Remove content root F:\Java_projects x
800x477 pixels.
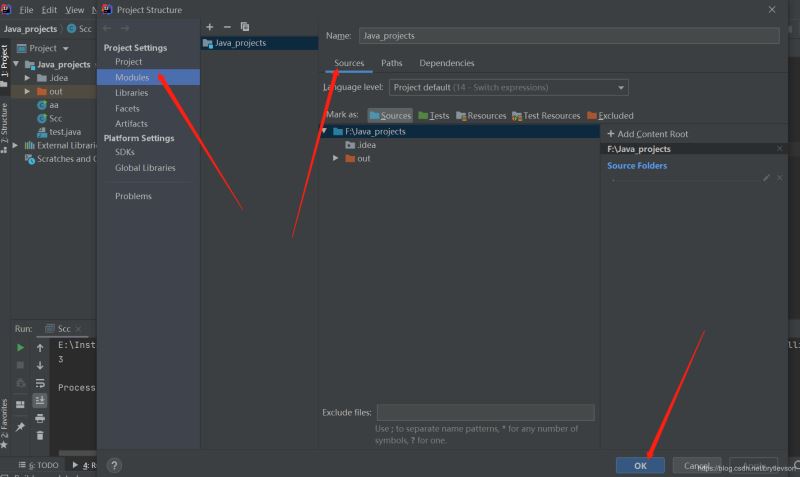tap(780, 148)
